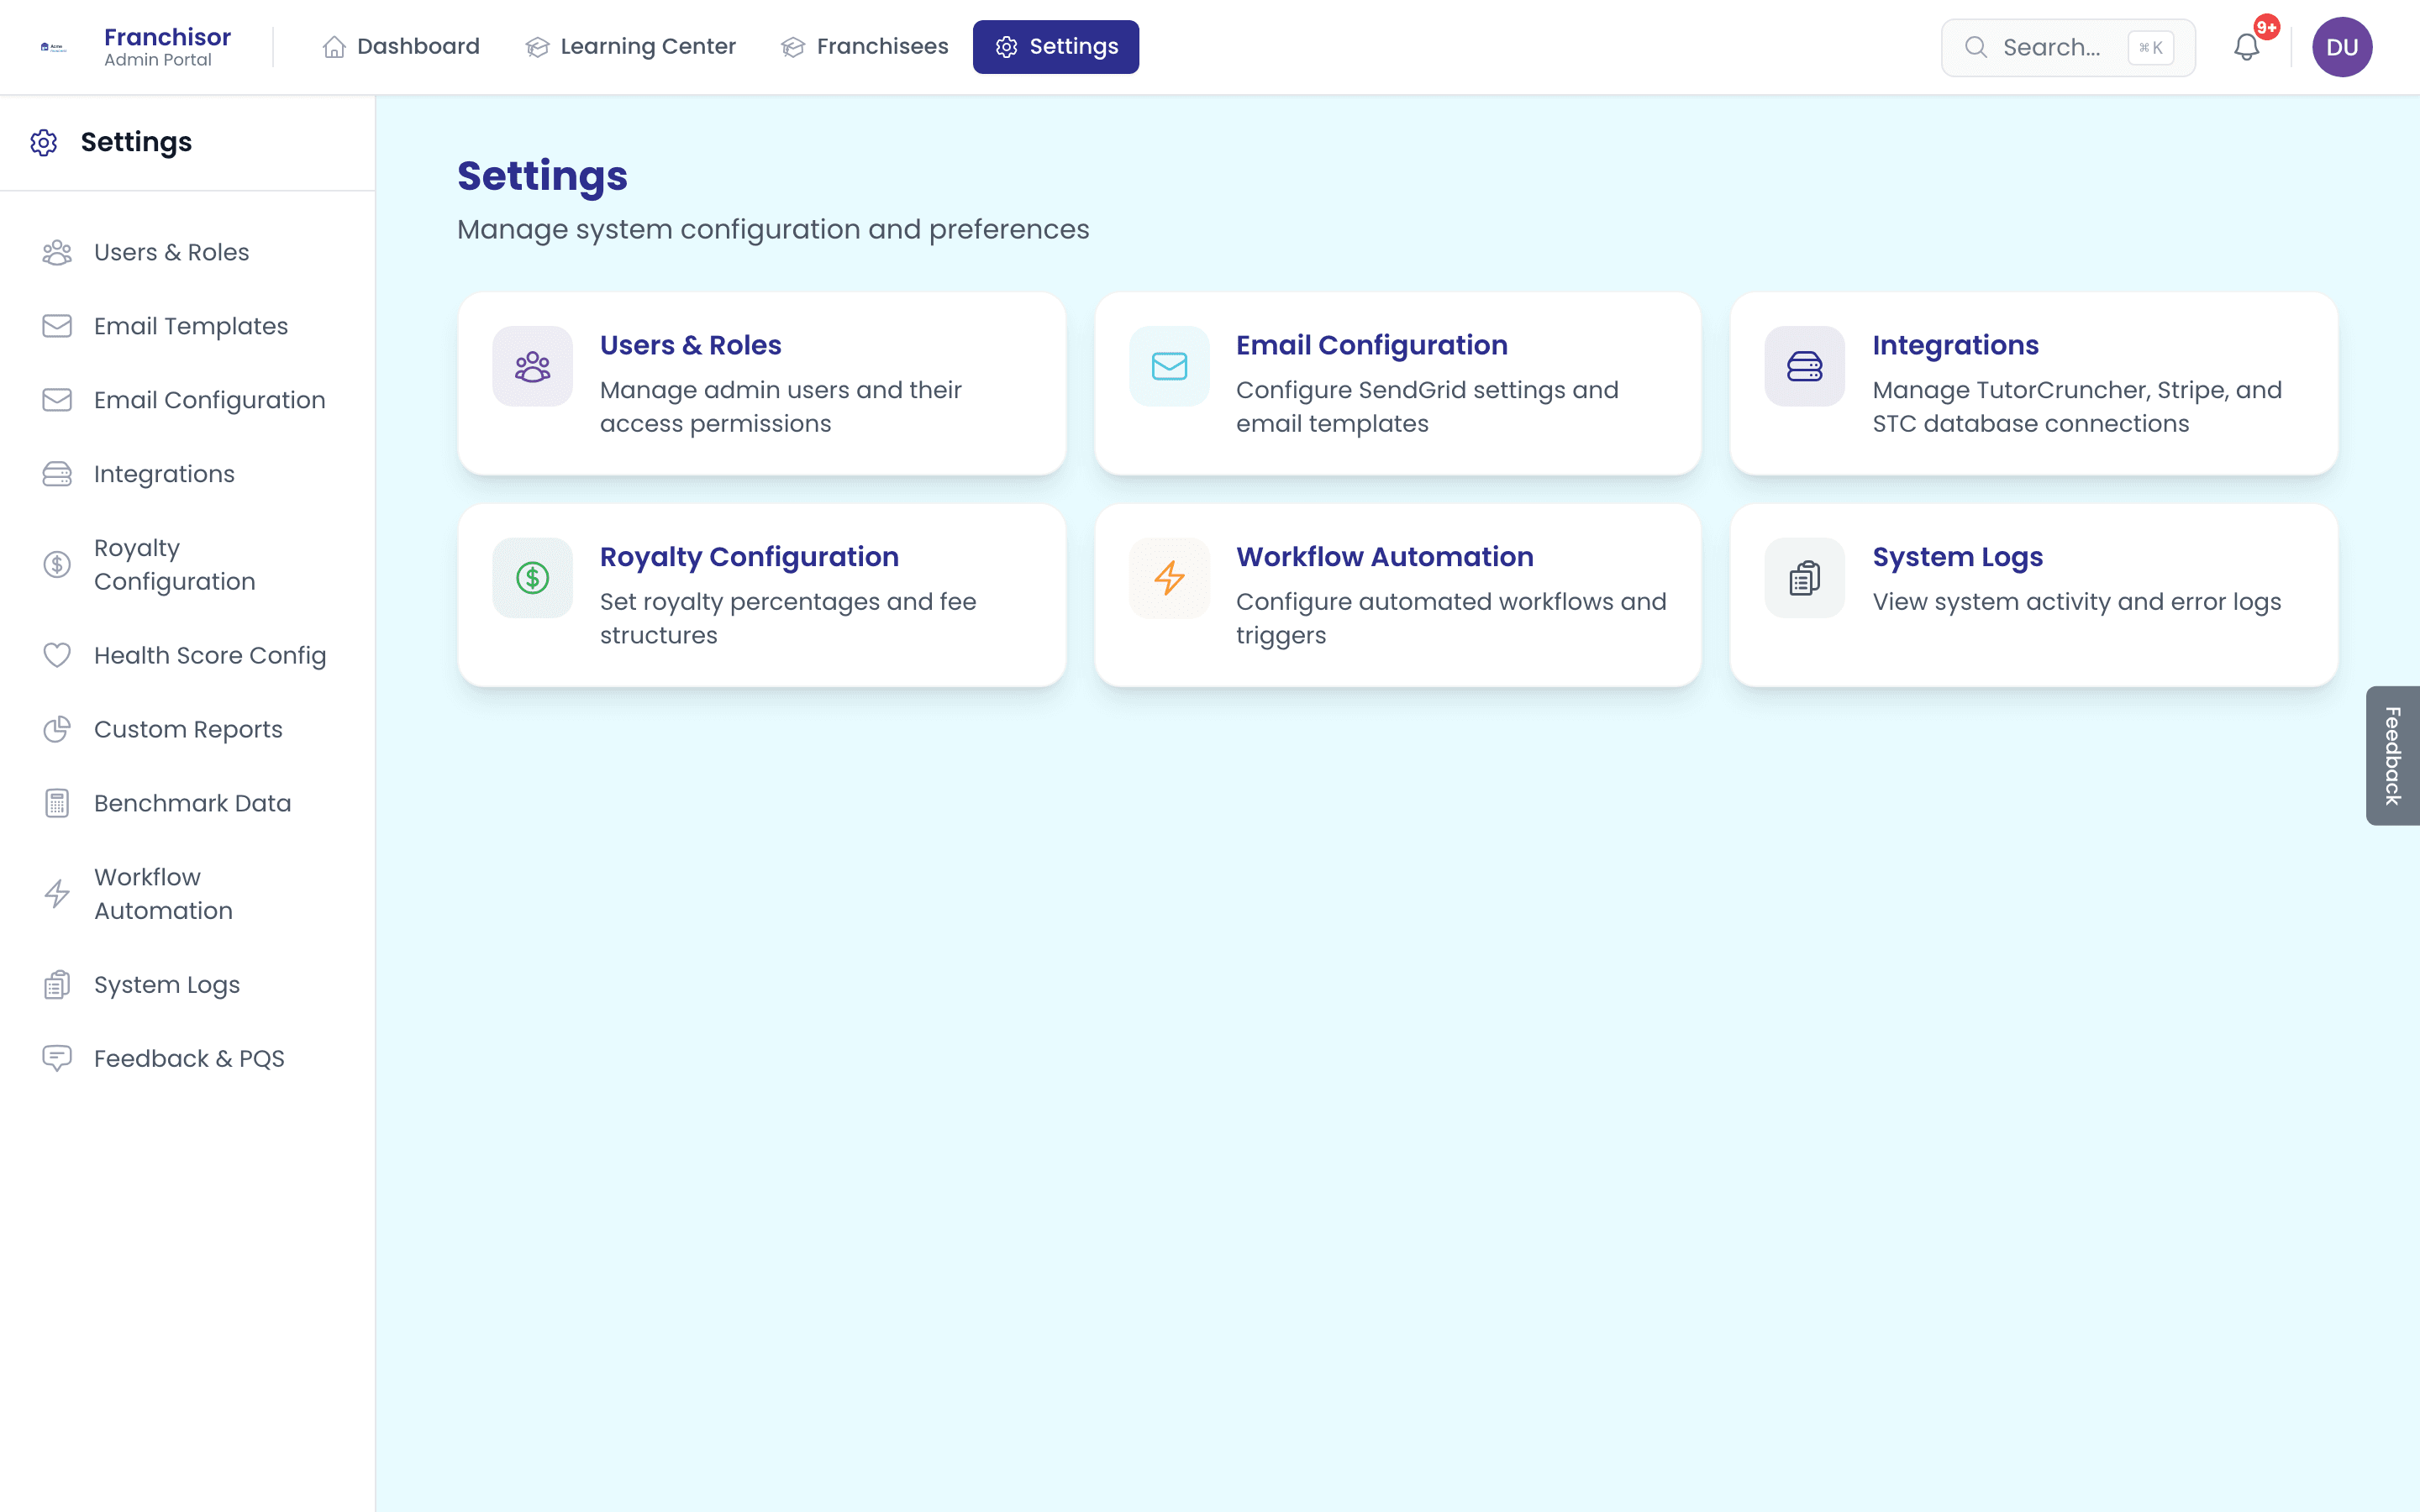
Task: Click the Feedback & PQS chat icon
Action: 57,1058
